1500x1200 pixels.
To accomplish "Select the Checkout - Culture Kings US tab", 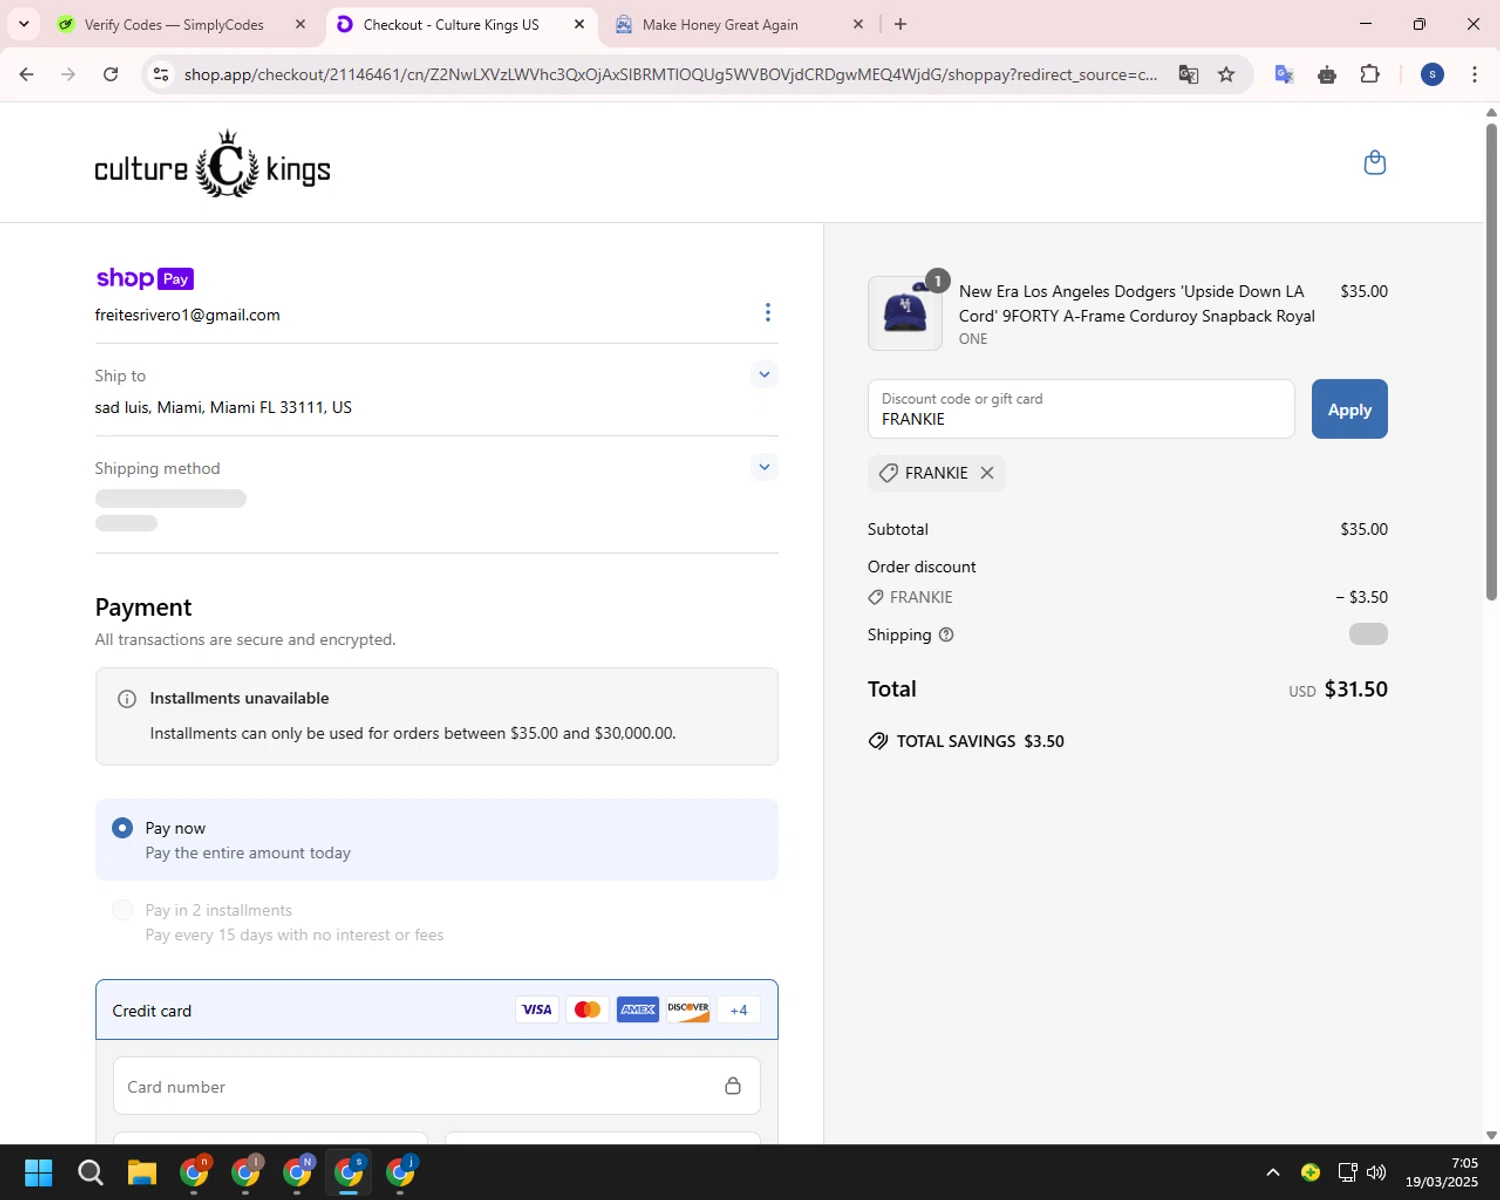I will 451,24.
